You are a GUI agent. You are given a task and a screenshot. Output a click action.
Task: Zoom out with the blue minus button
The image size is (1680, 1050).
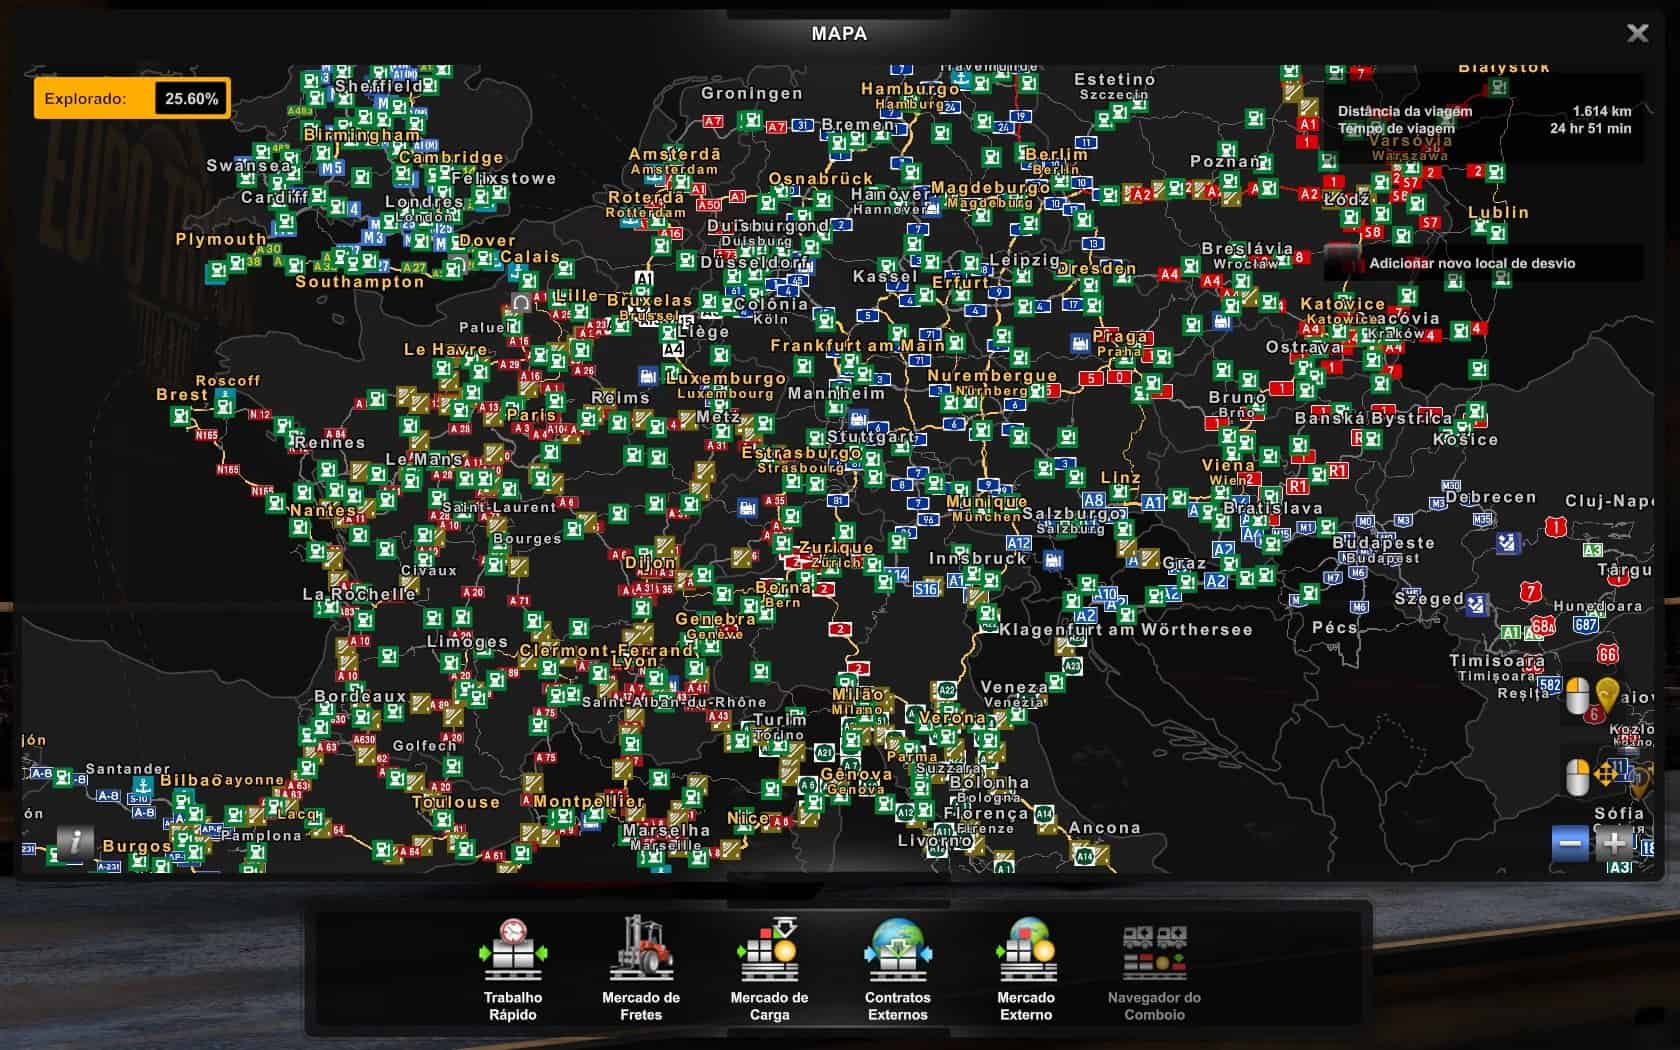coord(1570,843)
